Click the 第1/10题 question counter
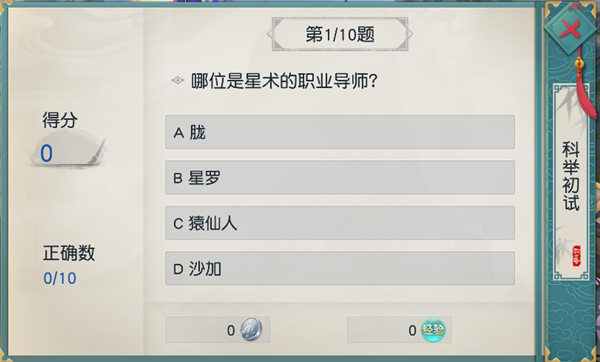The width and height of the screenshot is (600, 362). tap(340, 34)
